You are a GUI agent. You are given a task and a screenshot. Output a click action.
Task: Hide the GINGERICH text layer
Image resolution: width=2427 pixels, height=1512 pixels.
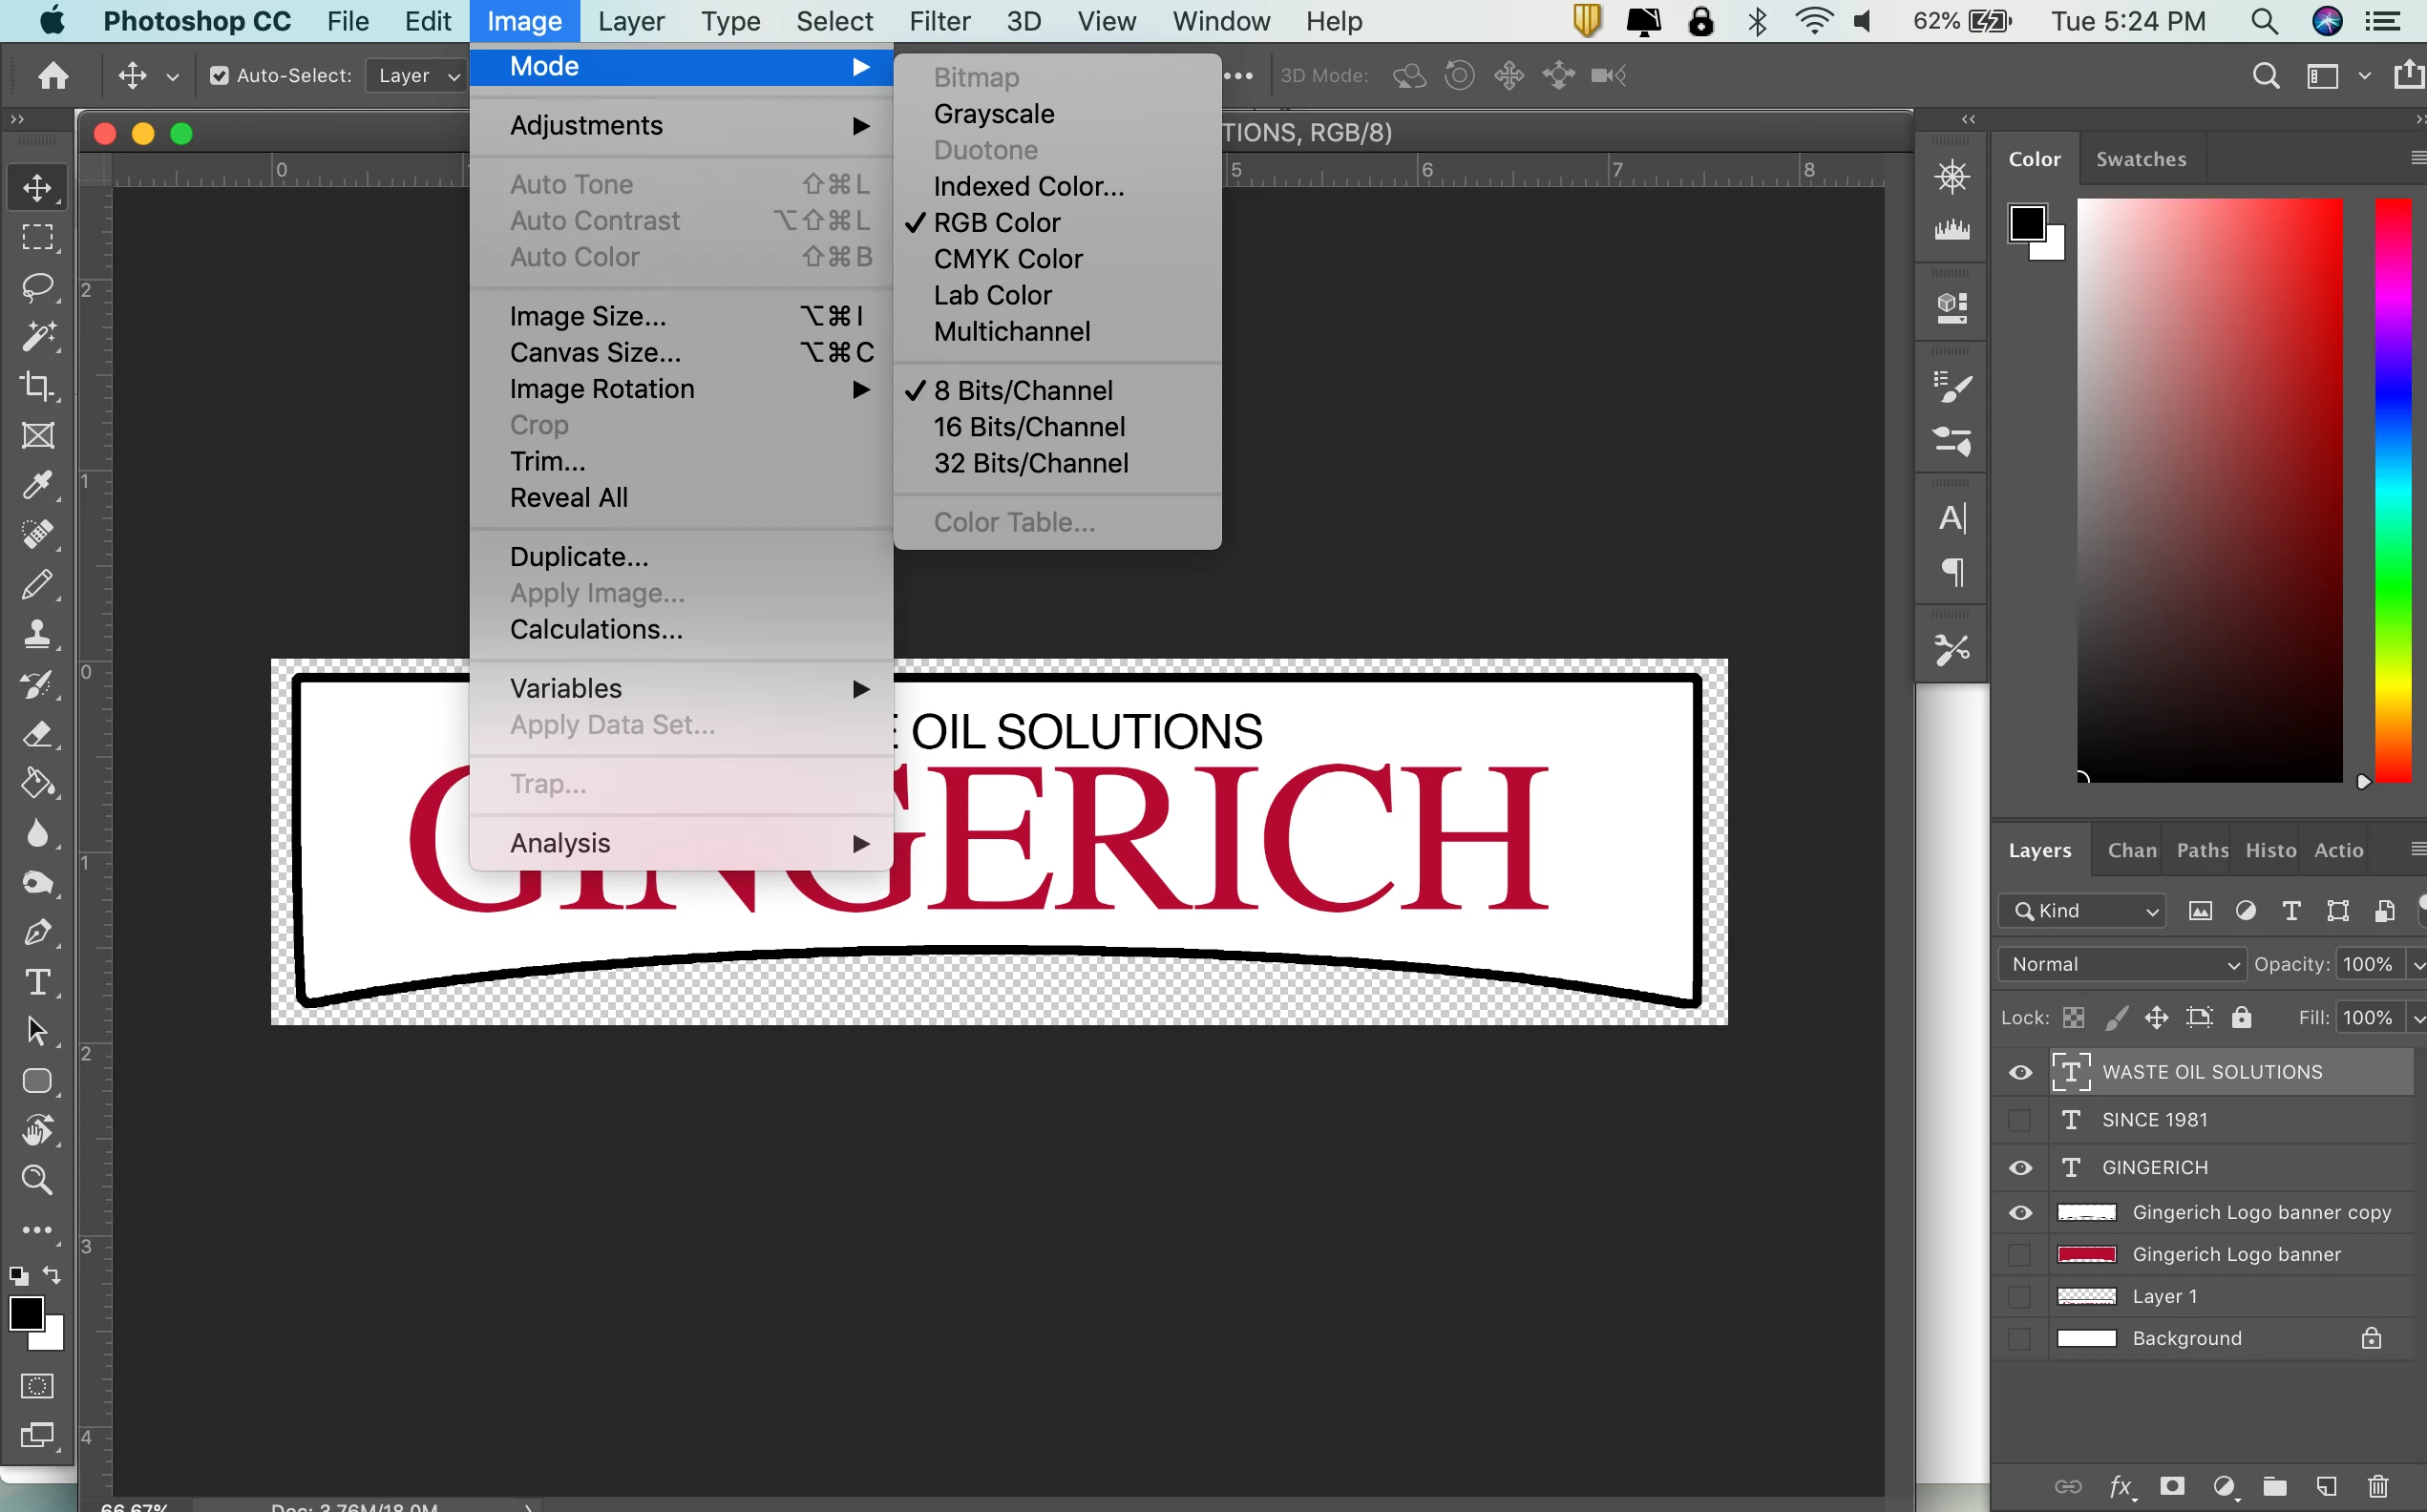(x=2020, y=1168)
